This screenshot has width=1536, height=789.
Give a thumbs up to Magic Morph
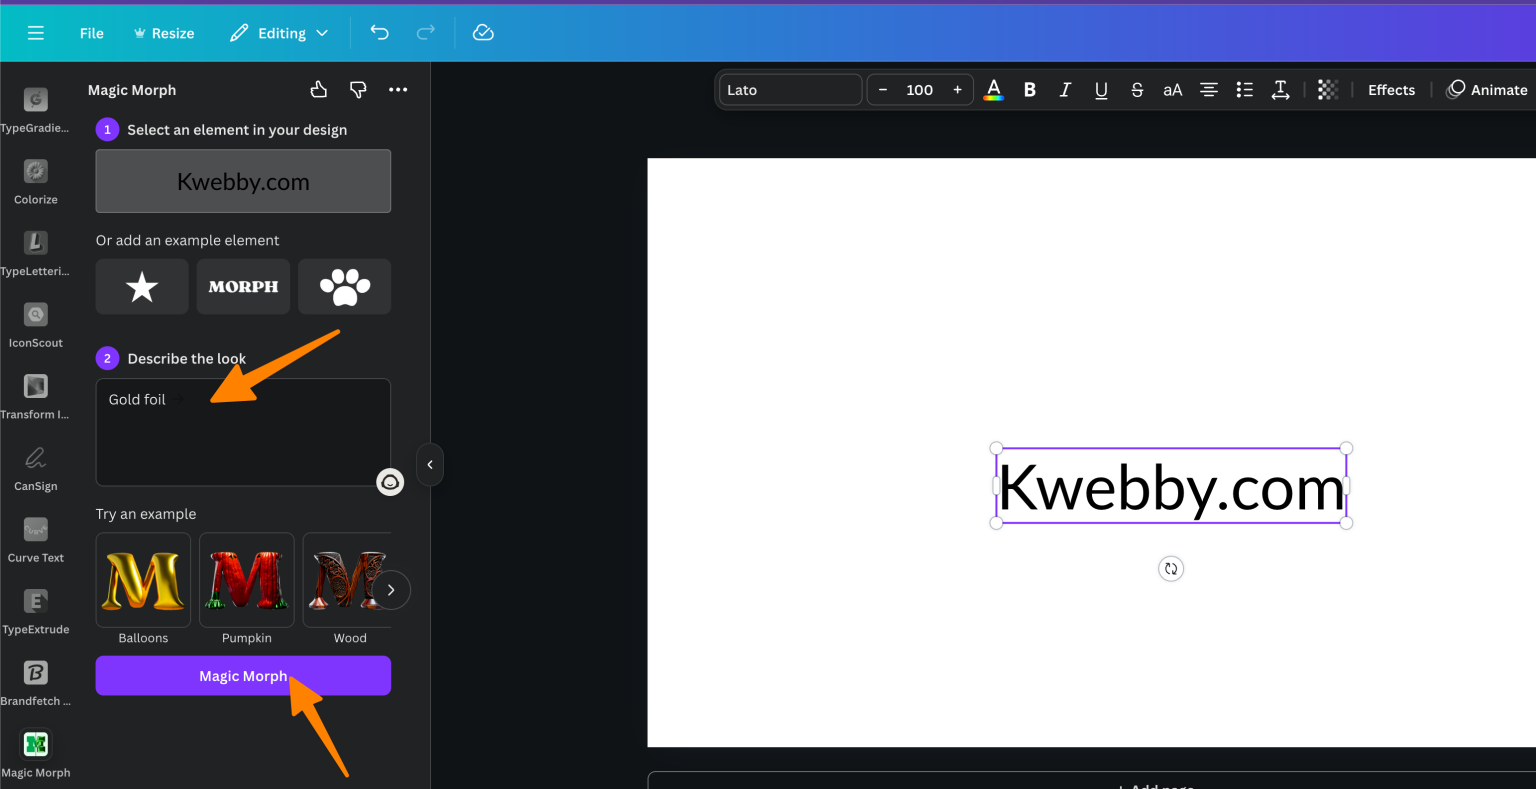(318, 89)
